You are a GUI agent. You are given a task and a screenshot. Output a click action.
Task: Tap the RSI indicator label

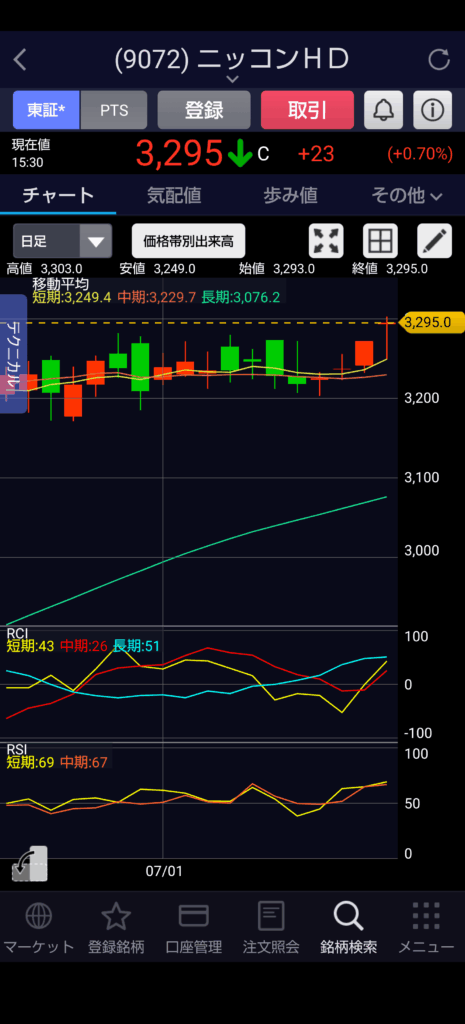point(16,748)
